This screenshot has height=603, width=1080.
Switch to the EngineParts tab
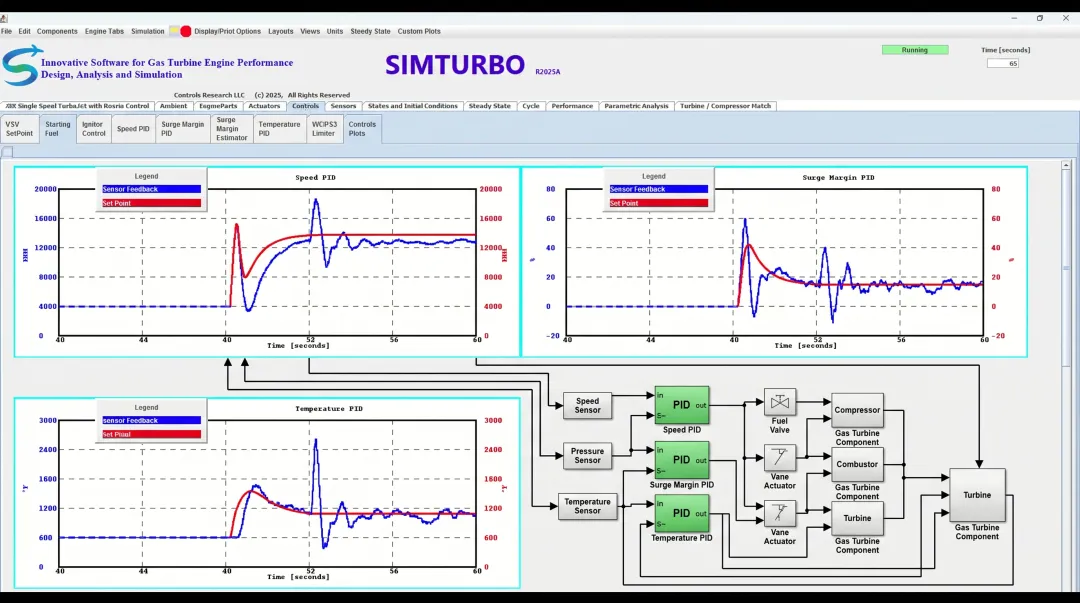218,106
